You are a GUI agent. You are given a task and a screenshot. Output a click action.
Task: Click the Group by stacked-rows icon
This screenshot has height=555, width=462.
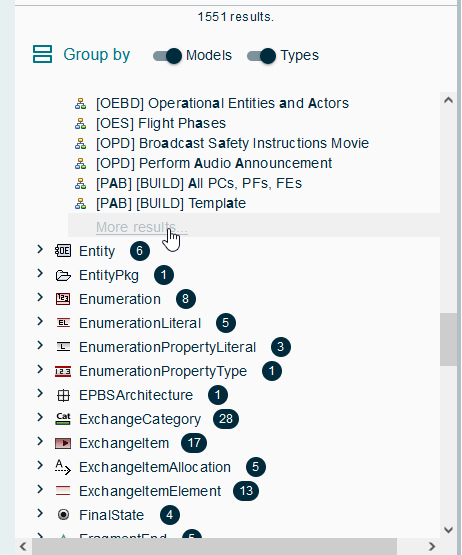pos(42,54)
